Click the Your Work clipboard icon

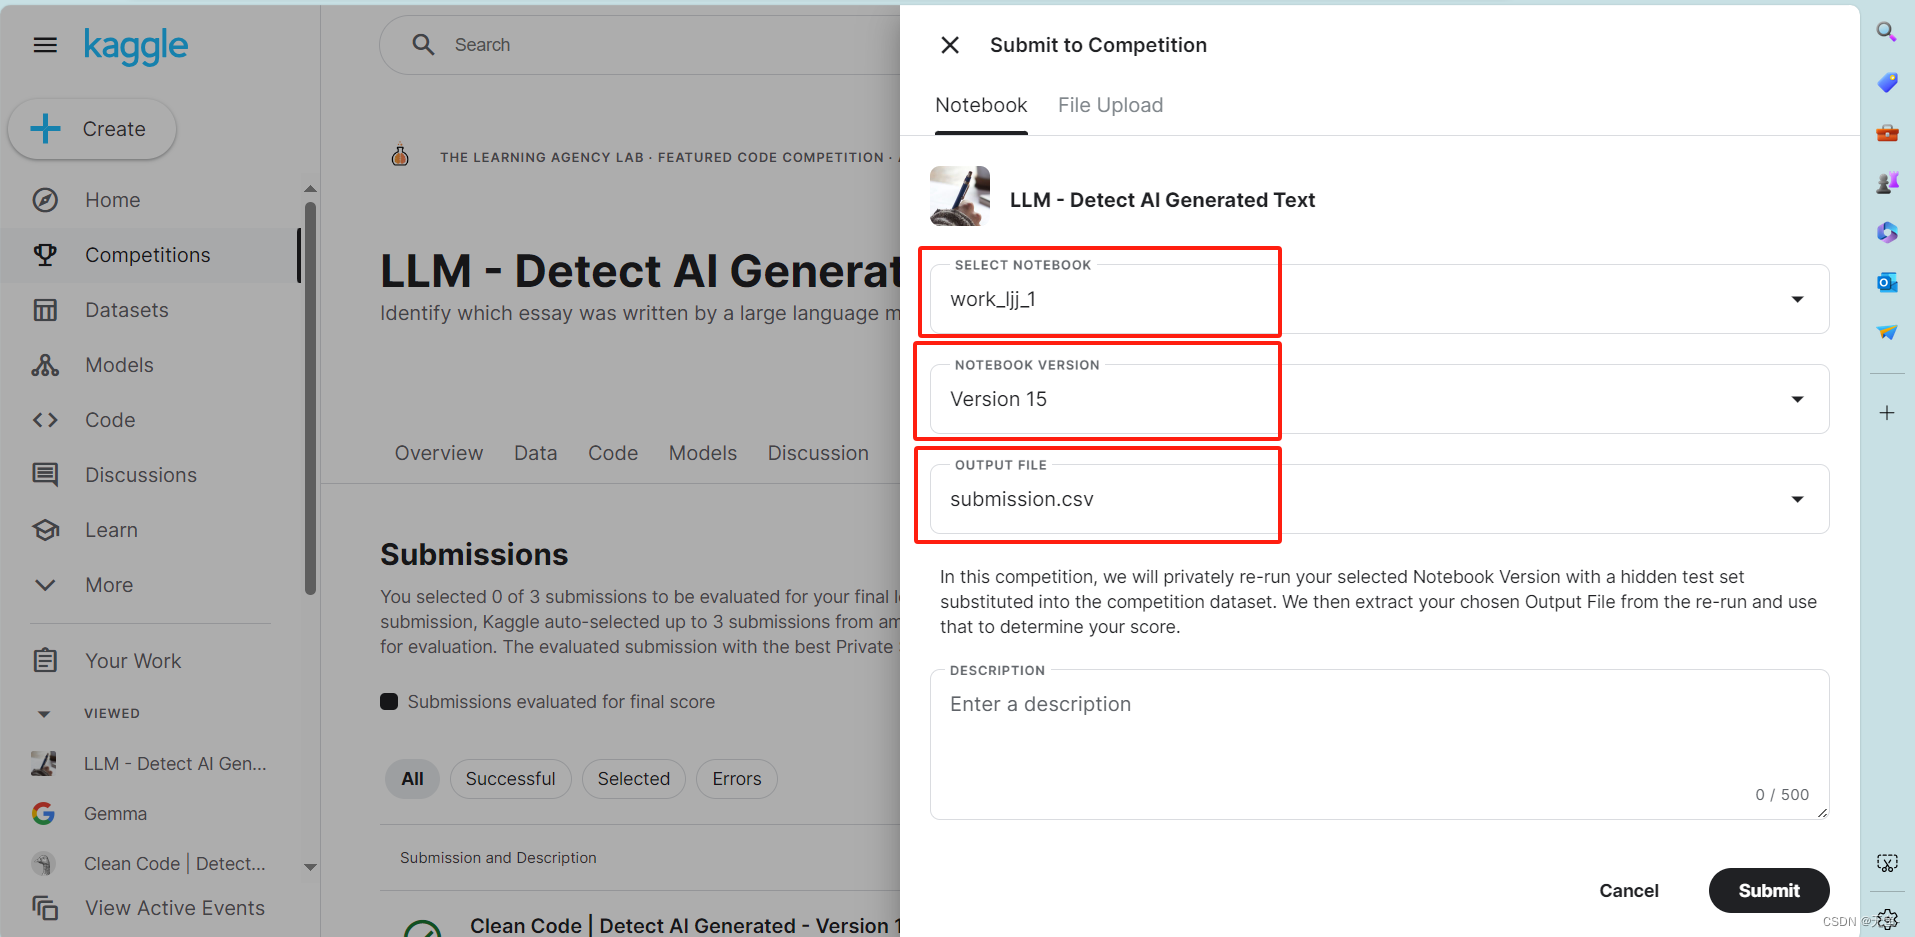(x=45, y=660)
